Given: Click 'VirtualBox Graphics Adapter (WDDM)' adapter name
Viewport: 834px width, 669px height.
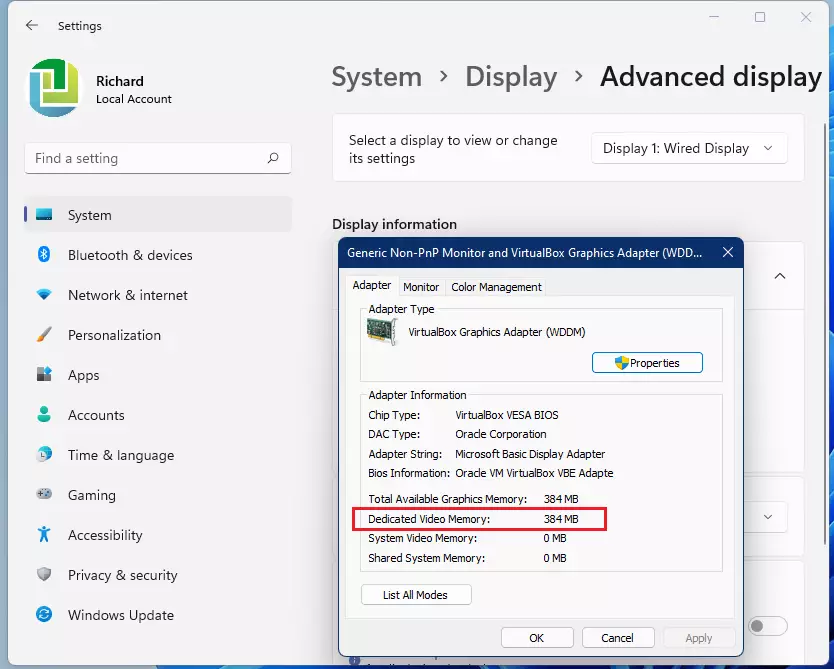Looking at the screenshot, I should 497,332.
